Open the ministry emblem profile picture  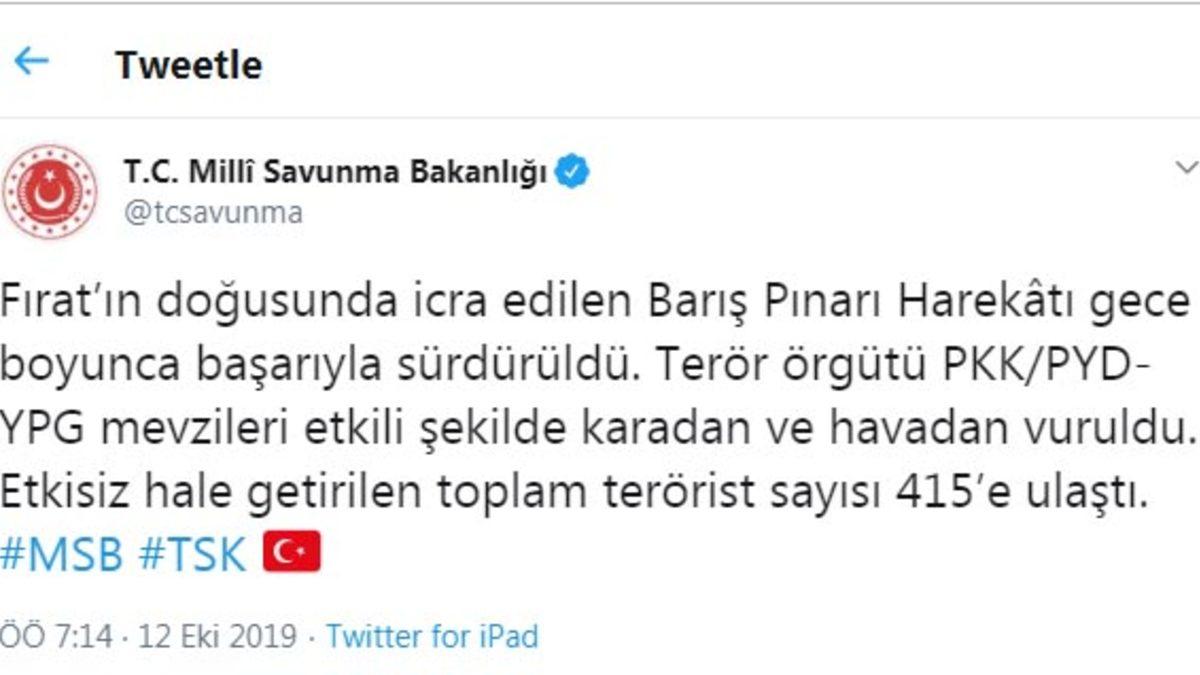[49, 191]
